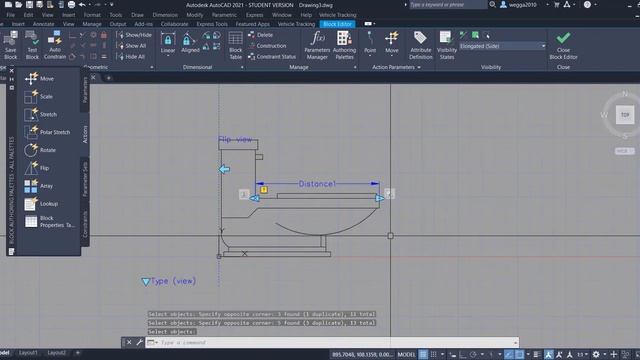
Task: Expand the Action Parameters panel
Action: (396, 67)
